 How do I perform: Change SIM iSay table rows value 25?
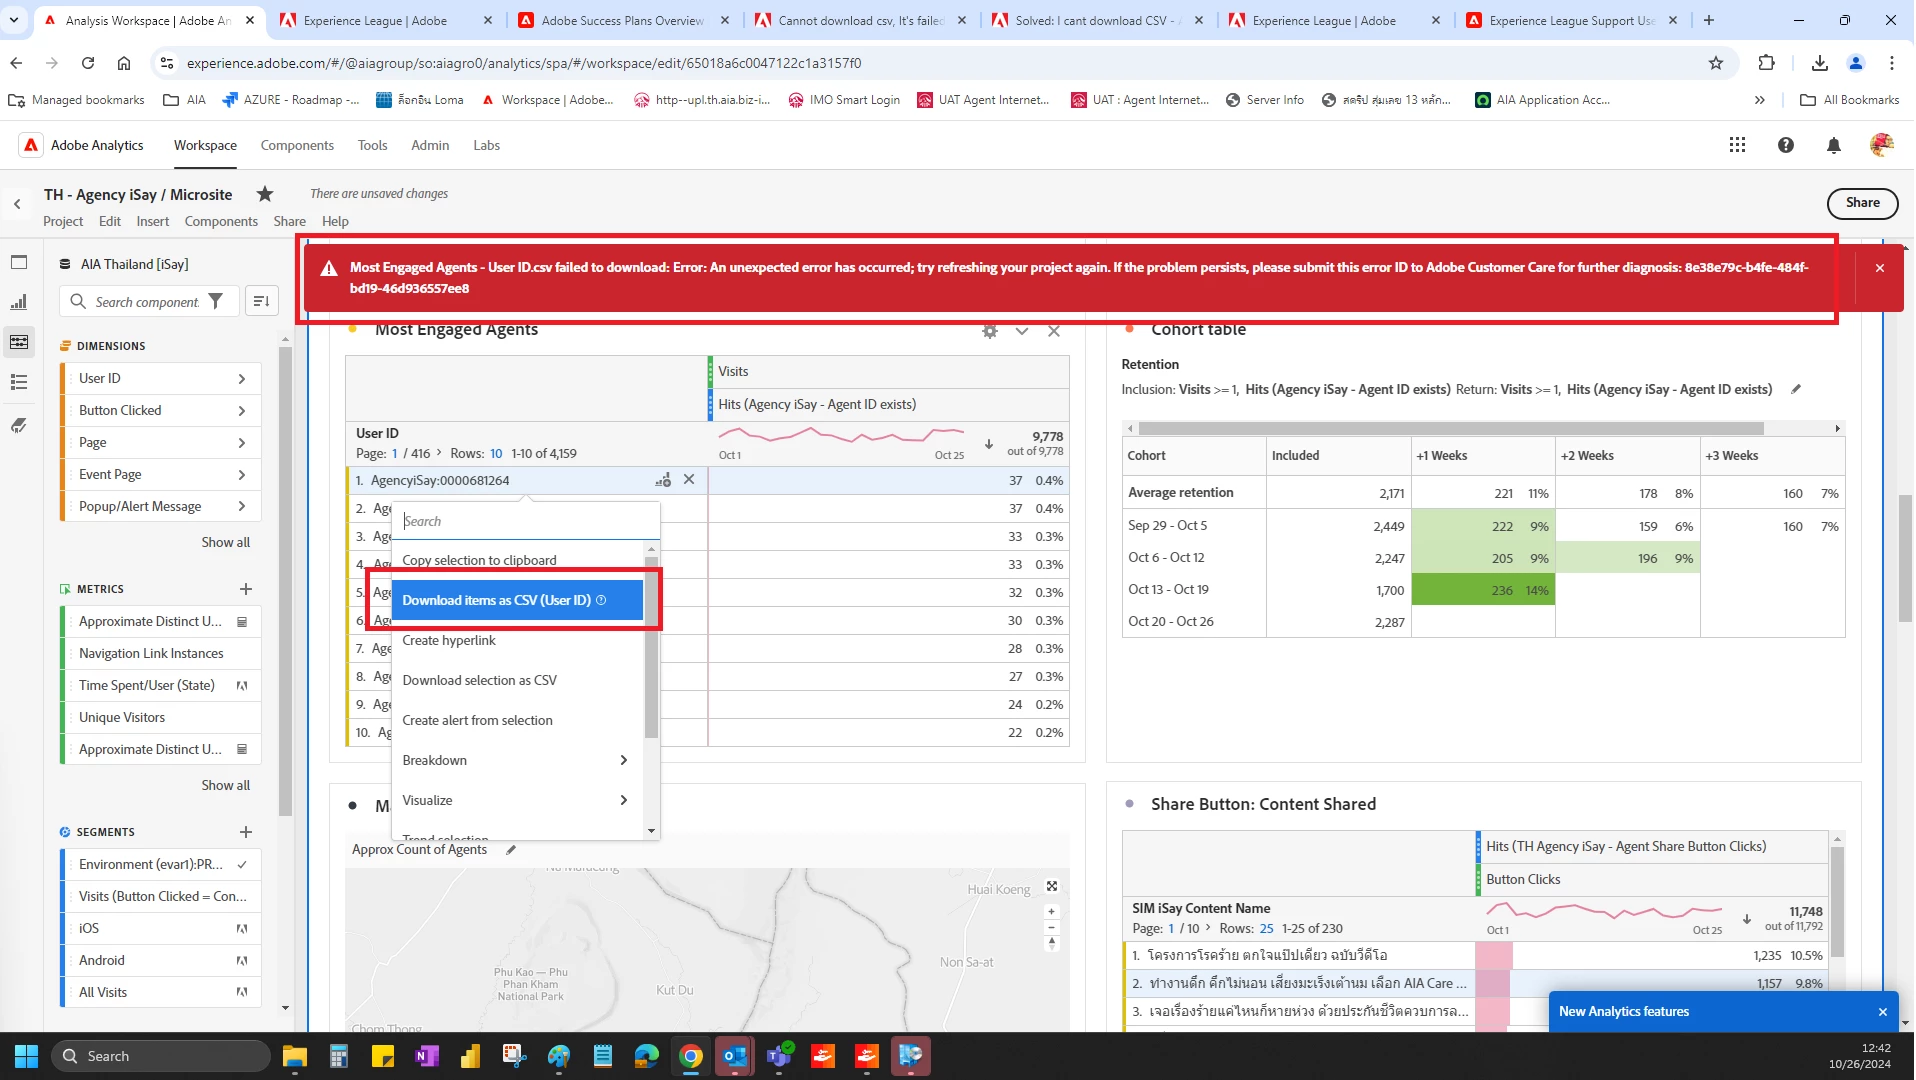pos(1266,928)
